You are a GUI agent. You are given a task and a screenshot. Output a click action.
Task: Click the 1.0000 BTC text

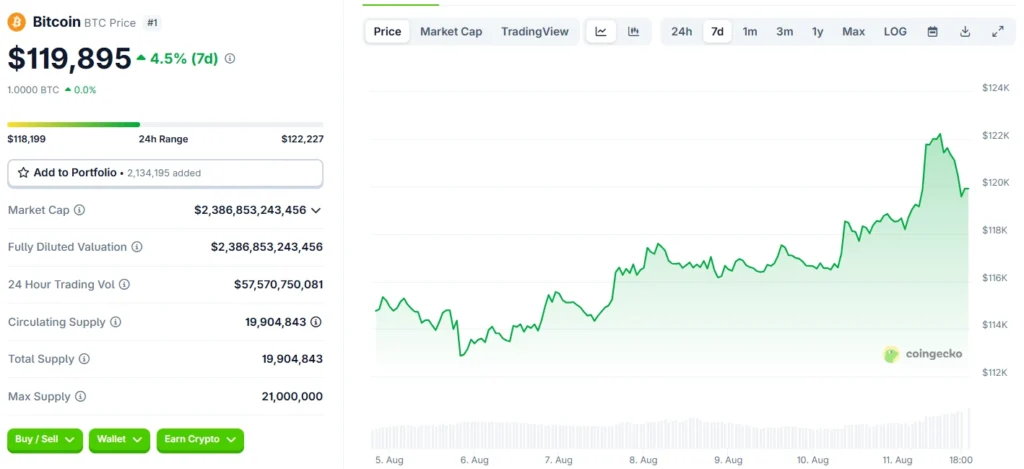33,90
